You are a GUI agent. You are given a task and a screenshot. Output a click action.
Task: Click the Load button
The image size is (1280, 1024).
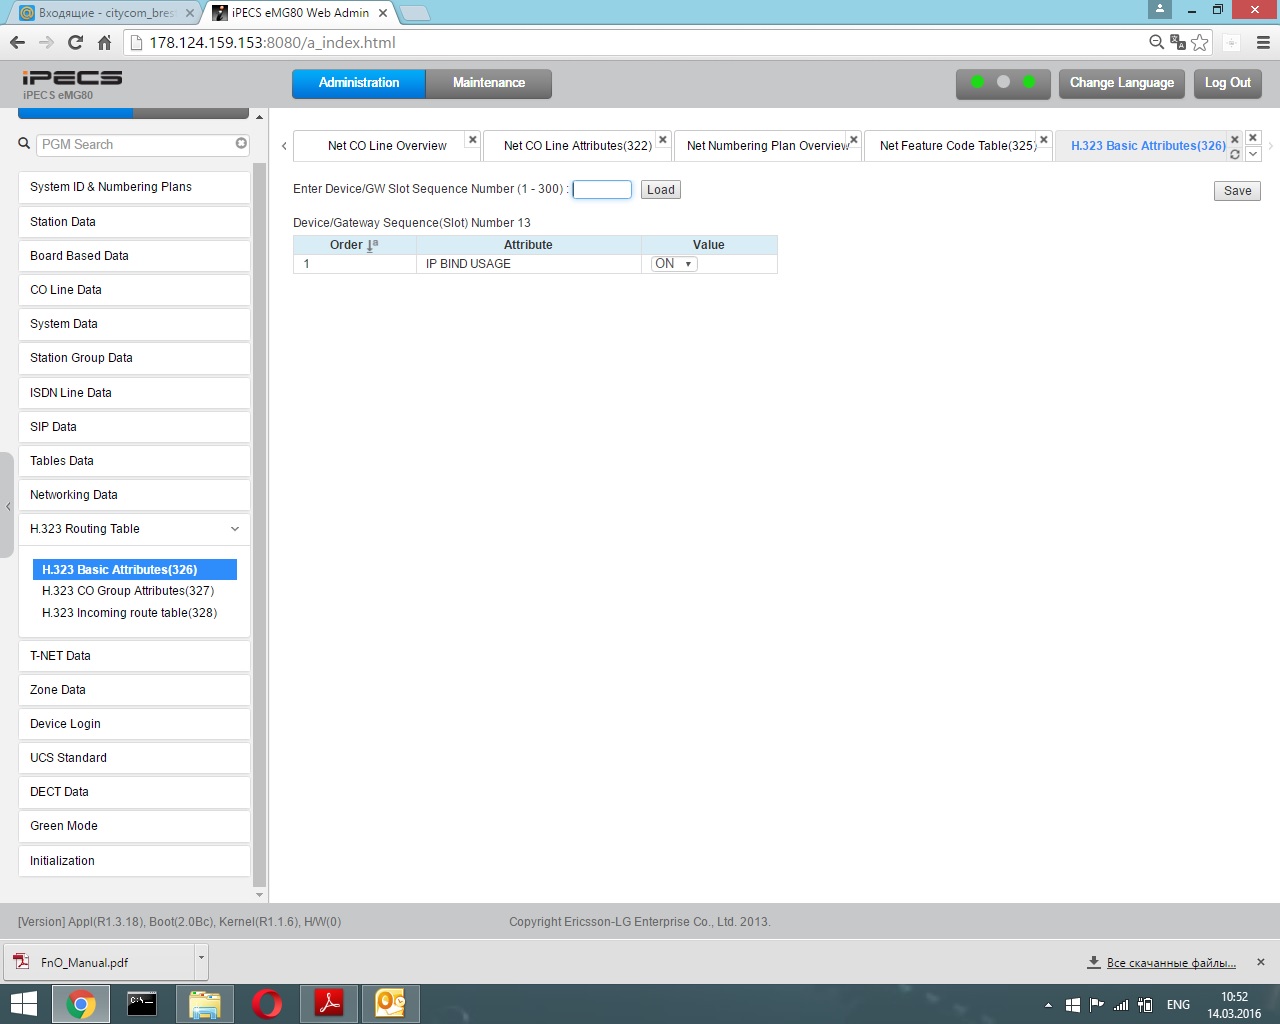click(x=660, y=190)
